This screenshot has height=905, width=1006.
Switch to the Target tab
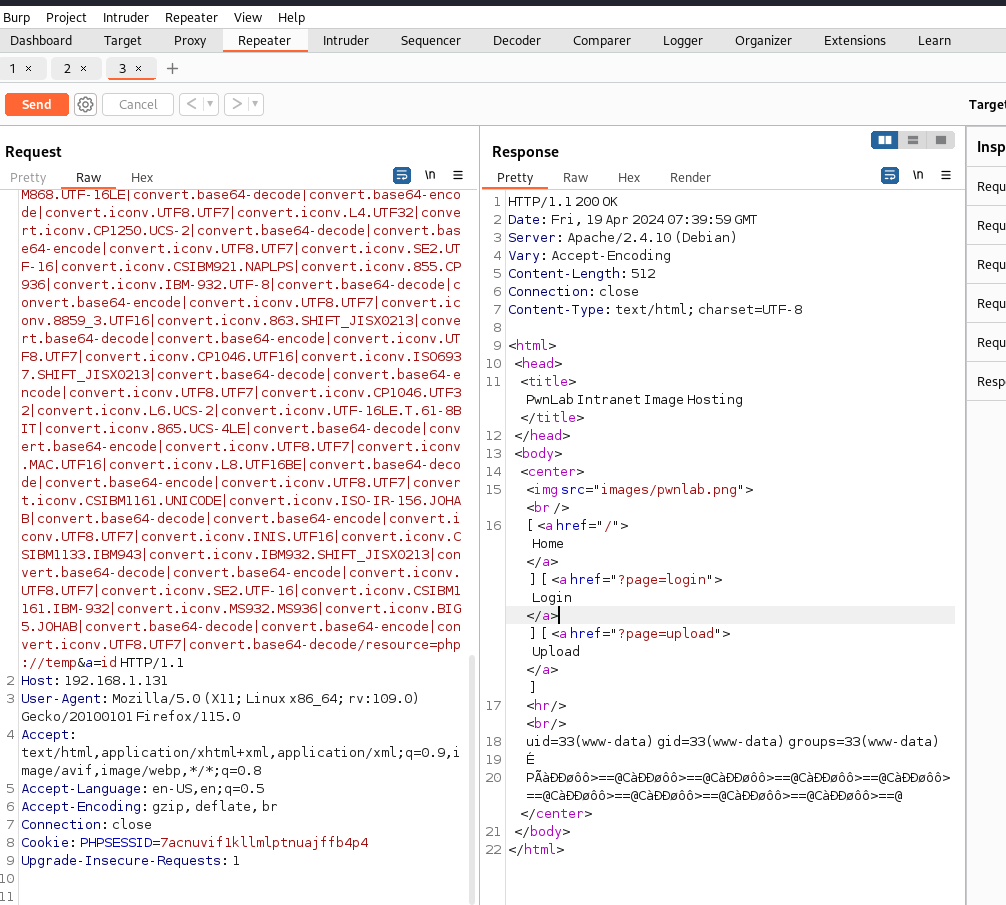coord(123,40)
